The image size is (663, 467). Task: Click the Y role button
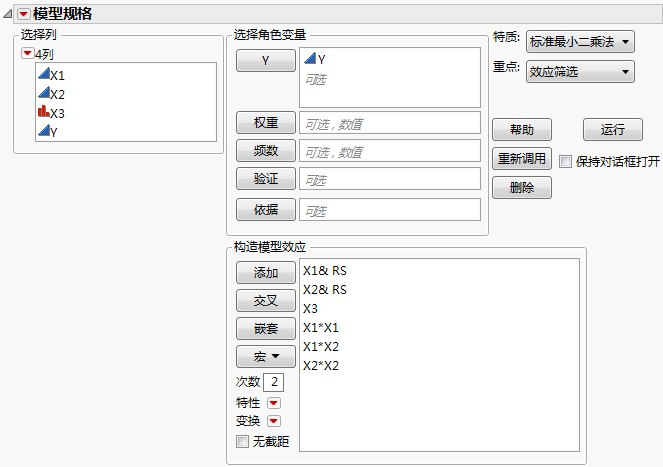click(x=266, y=60)
